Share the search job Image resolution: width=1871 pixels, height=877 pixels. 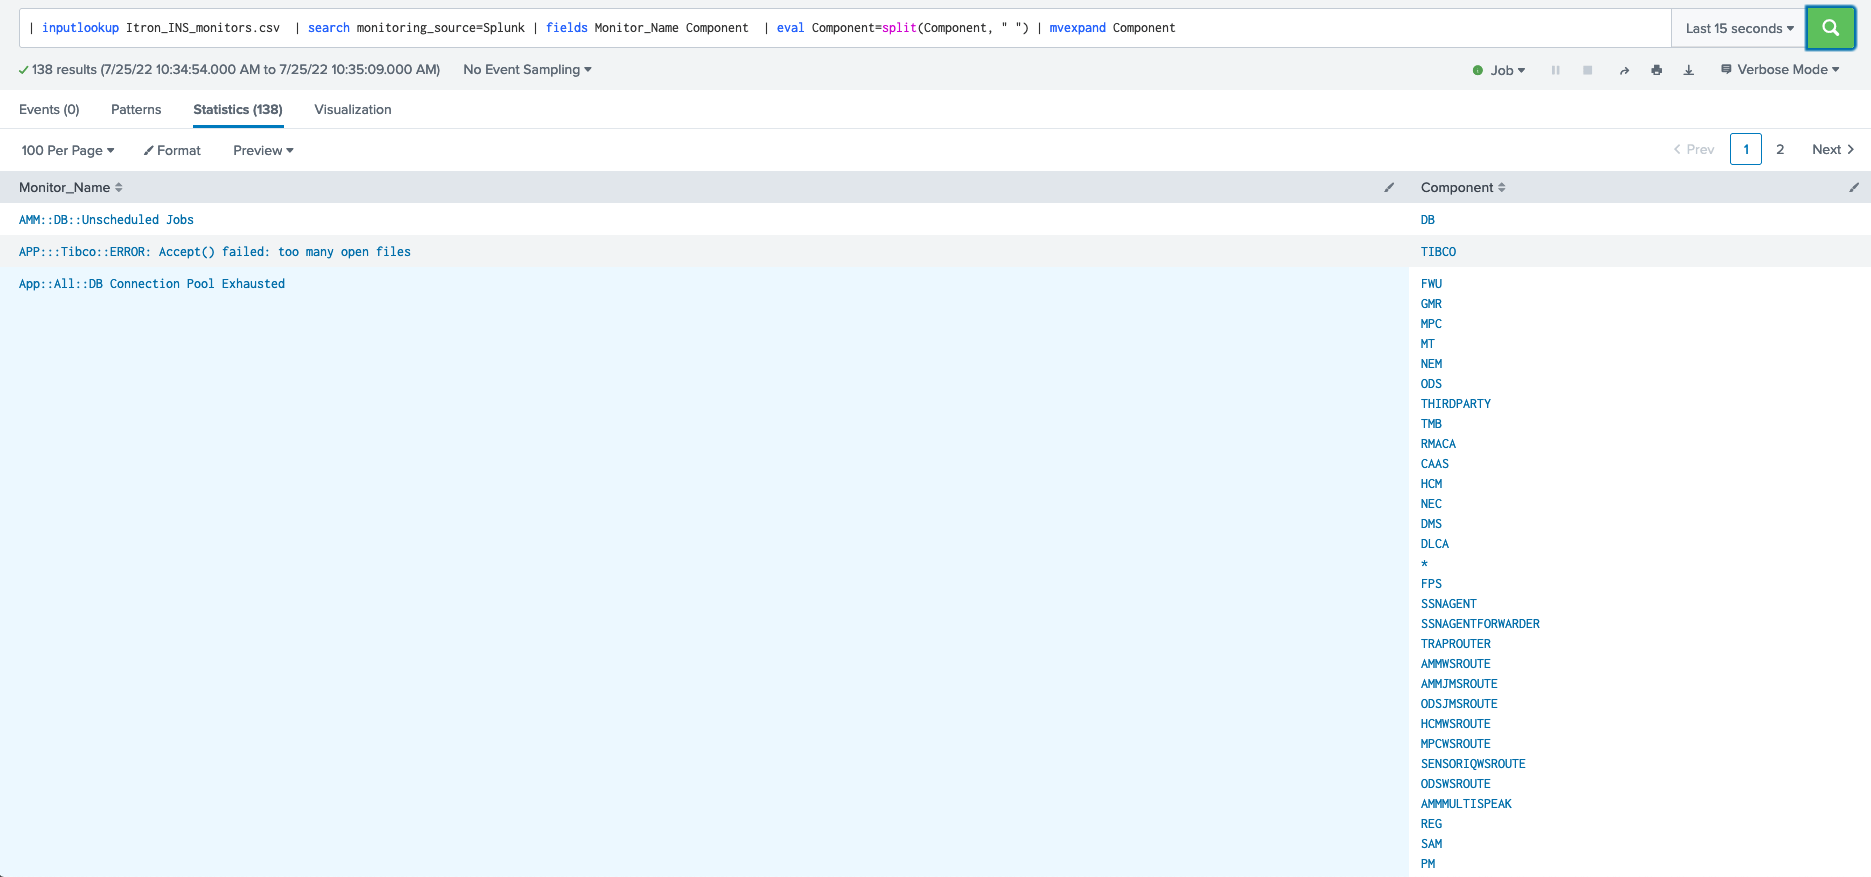[x=1624, y=70]
